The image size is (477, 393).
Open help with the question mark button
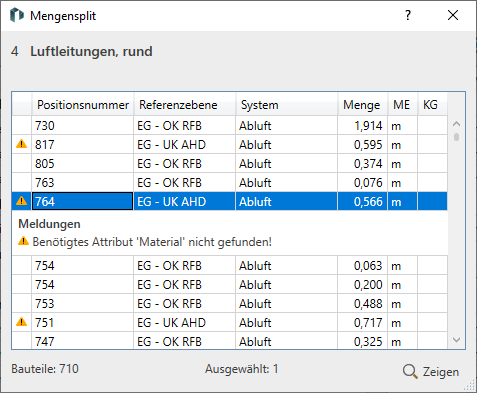[408, 15]
